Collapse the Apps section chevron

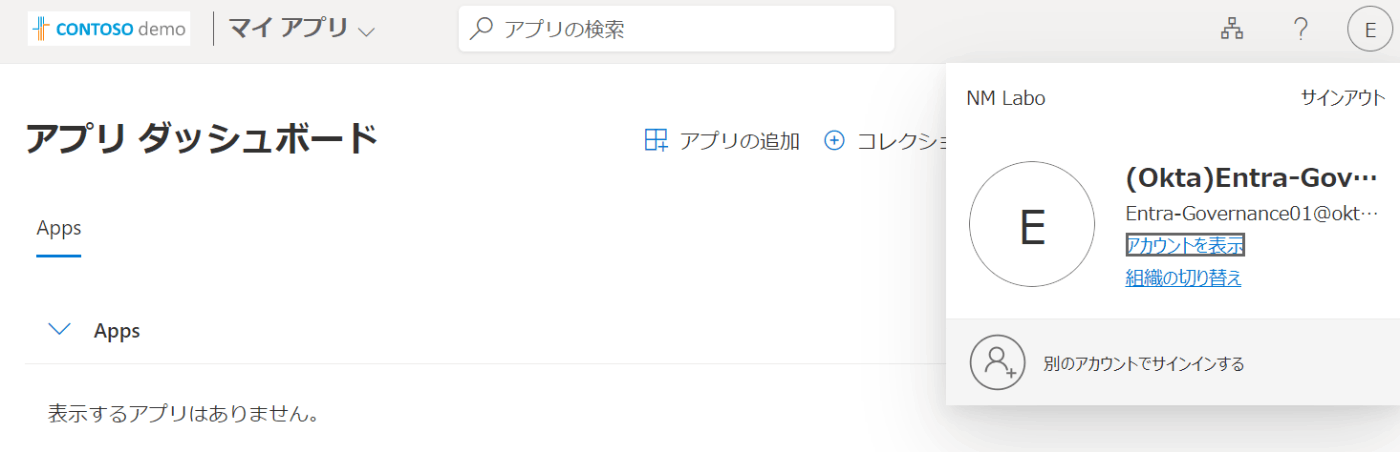point(60,329)
